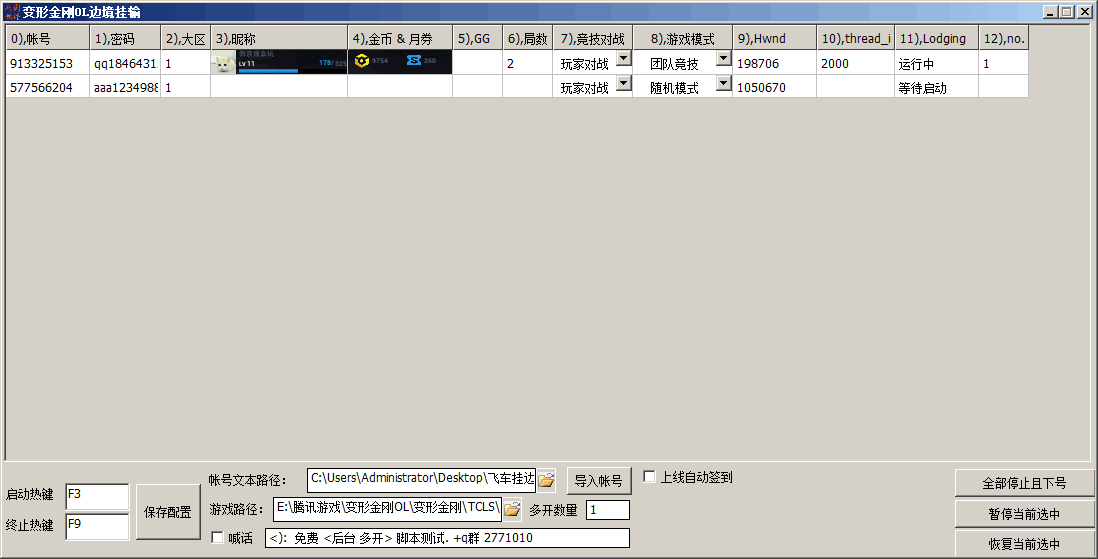Click 导入帐号 button

(599, 481)
